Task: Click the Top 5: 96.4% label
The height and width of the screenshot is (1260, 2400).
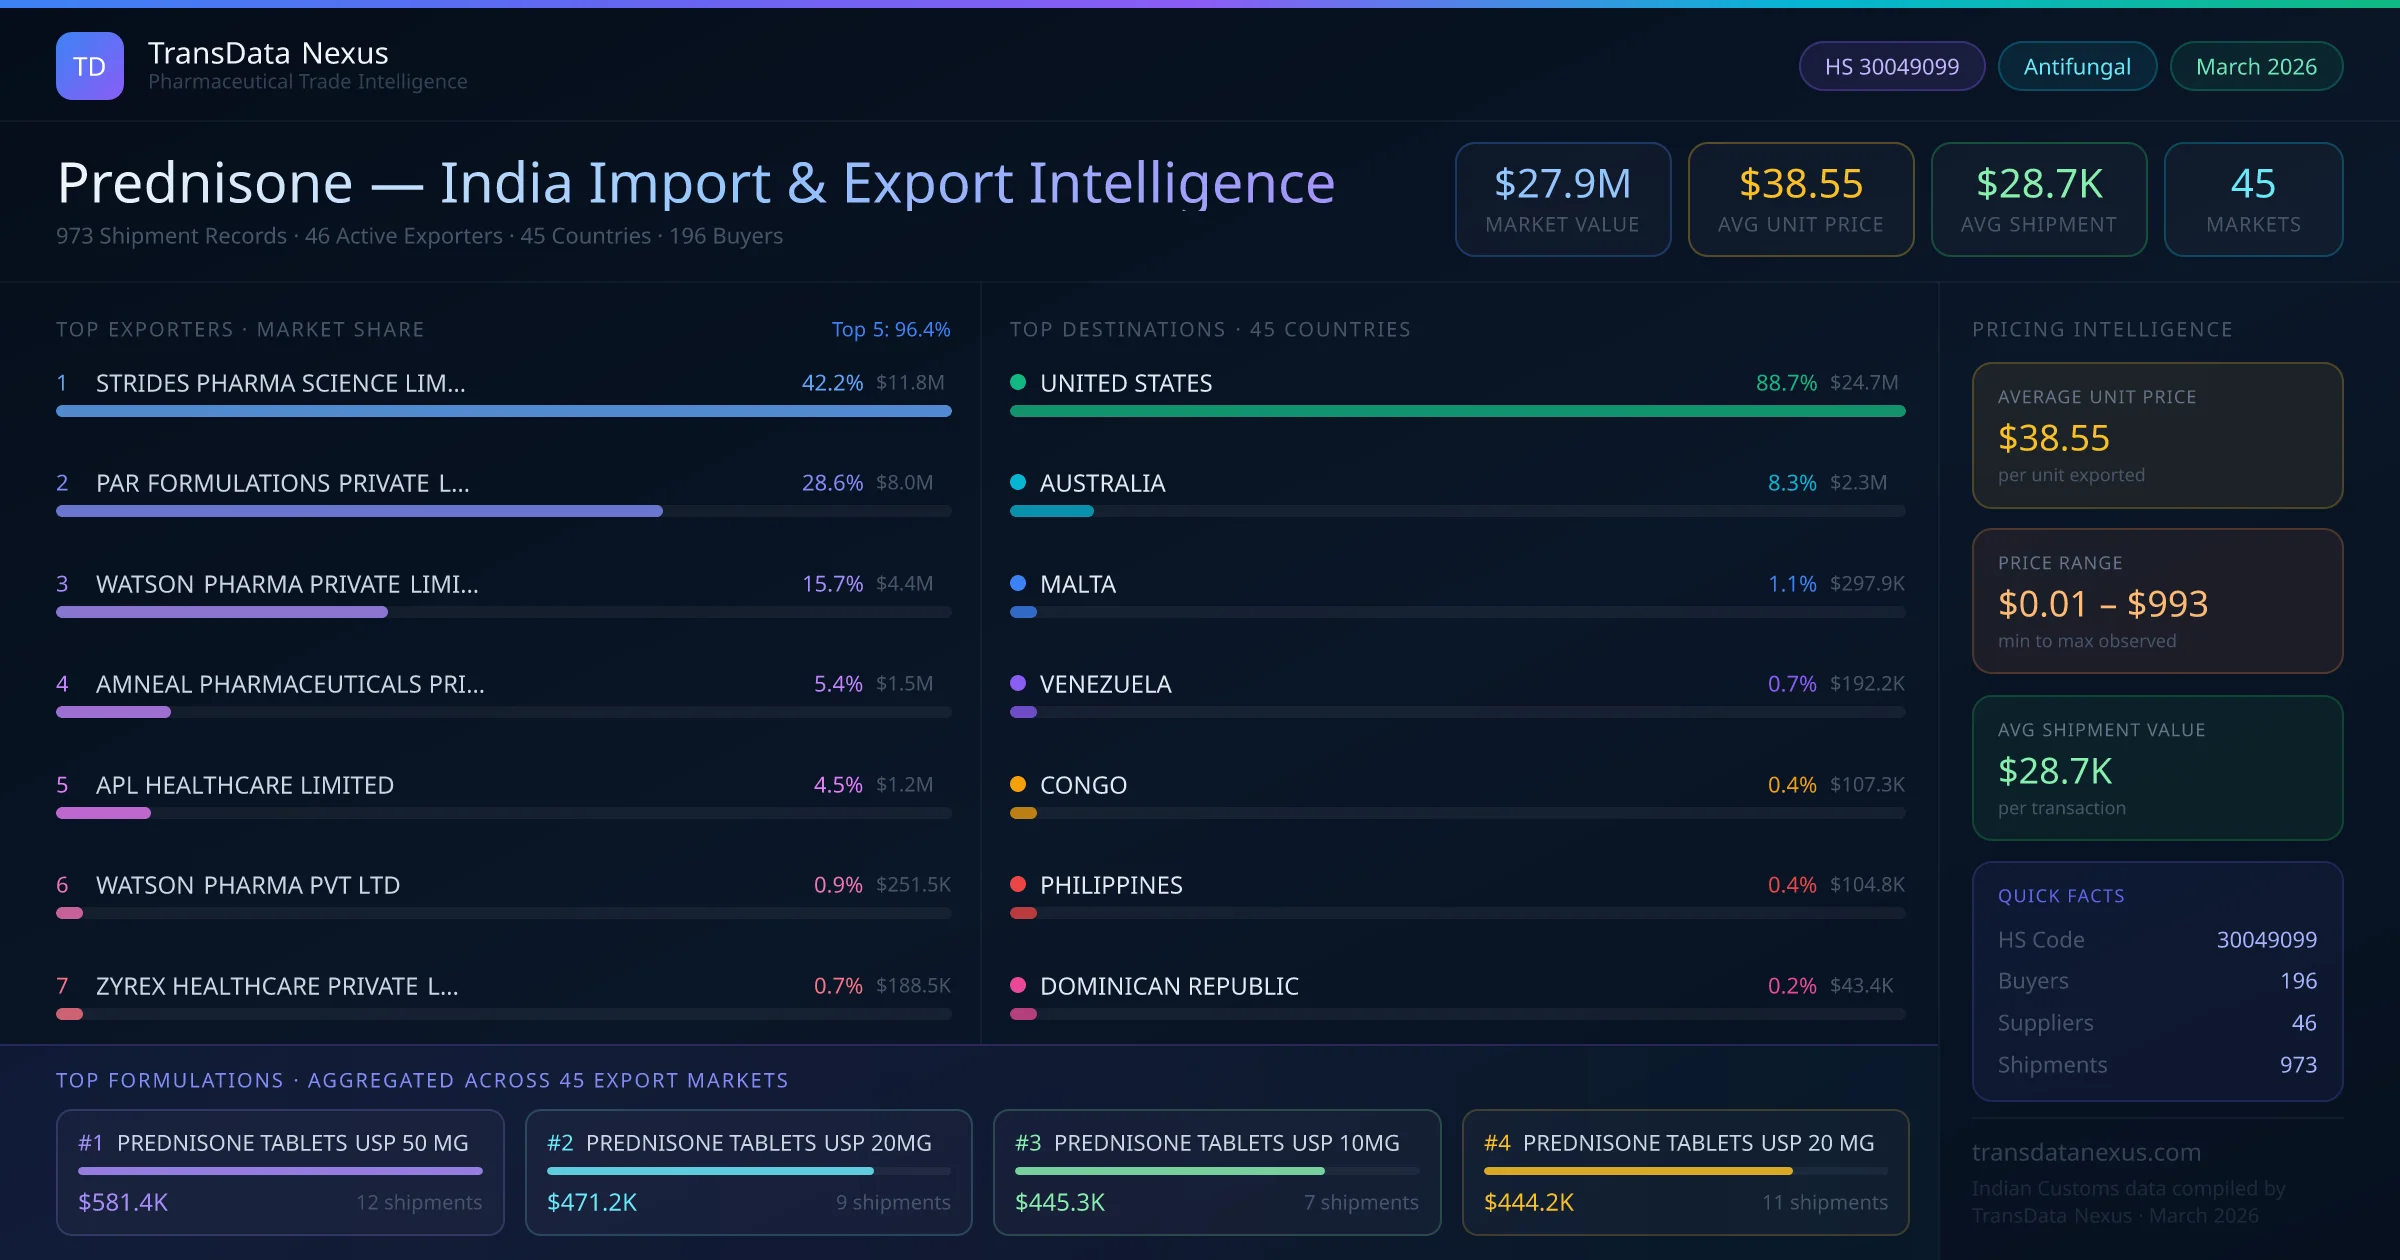Action: tap(890, 329)
